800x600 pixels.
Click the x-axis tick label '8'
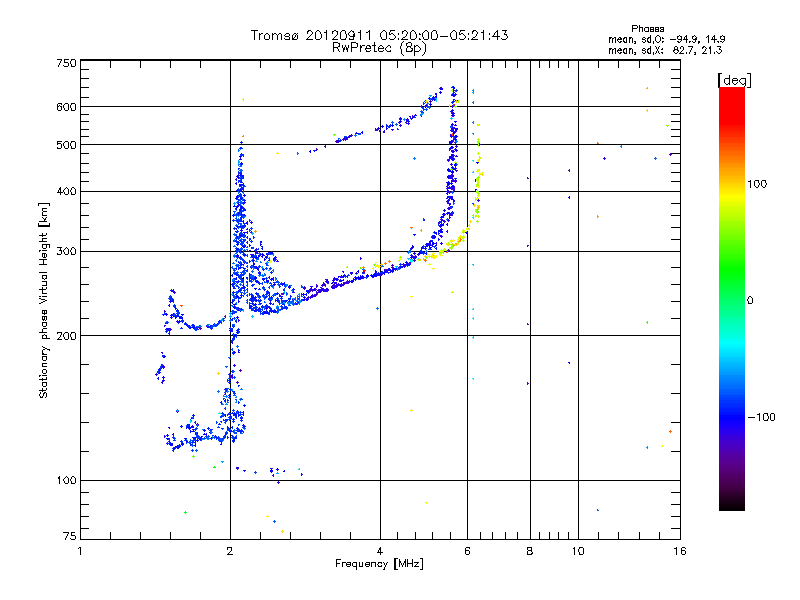pos(530,551)
